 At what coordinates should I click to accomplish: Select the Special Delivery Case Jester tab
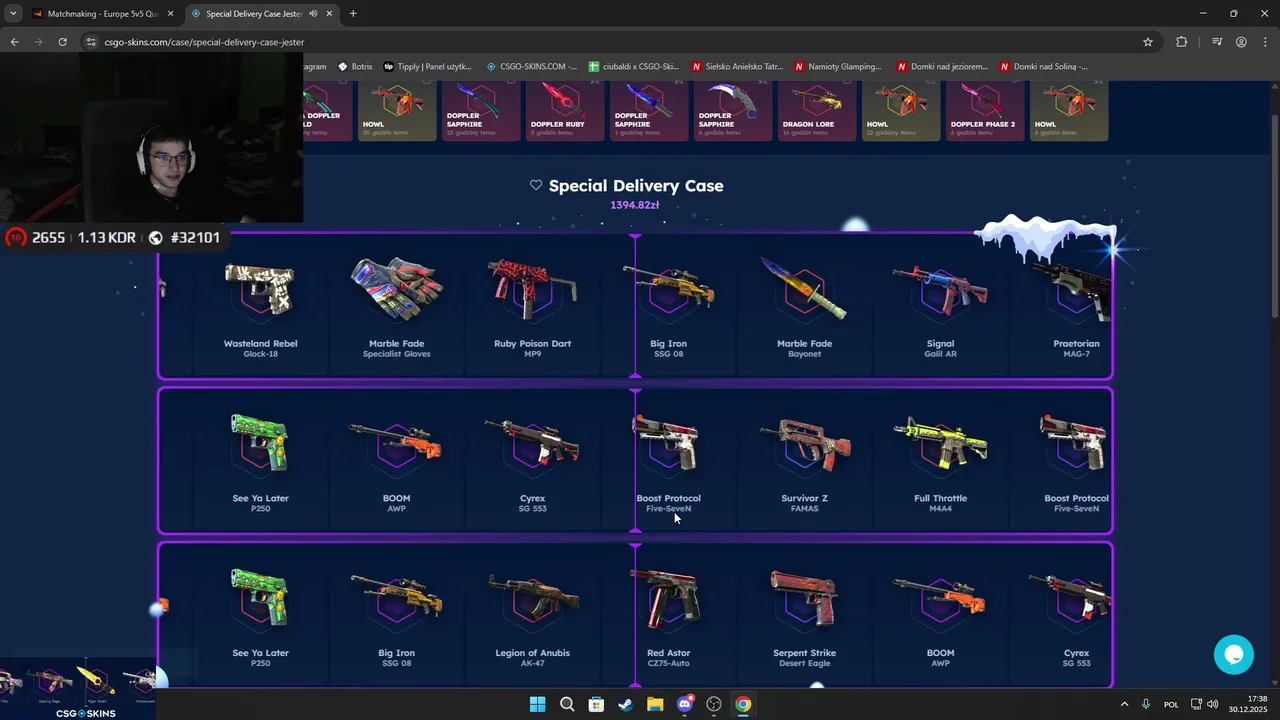coord(262,14)
